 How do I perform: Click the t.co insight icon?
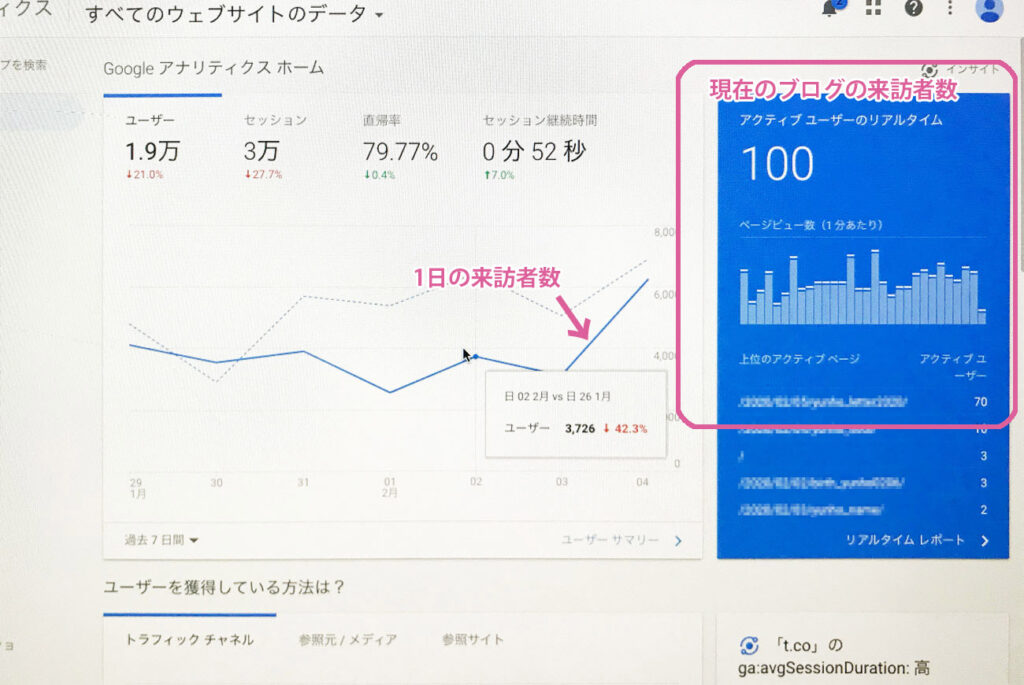[750, 646]
